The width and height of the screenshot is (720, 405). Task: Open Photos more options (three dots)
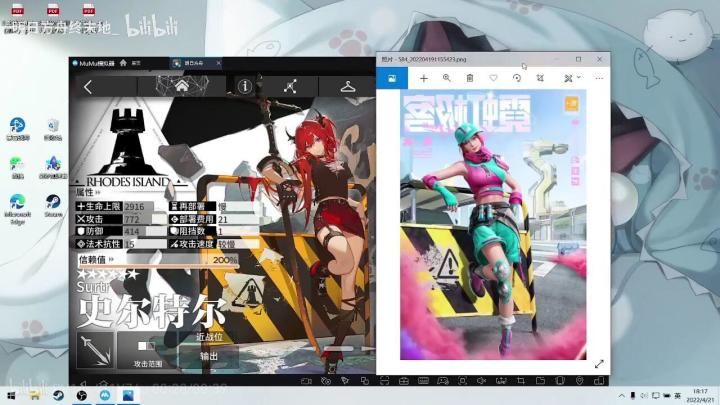pos(599,78)
